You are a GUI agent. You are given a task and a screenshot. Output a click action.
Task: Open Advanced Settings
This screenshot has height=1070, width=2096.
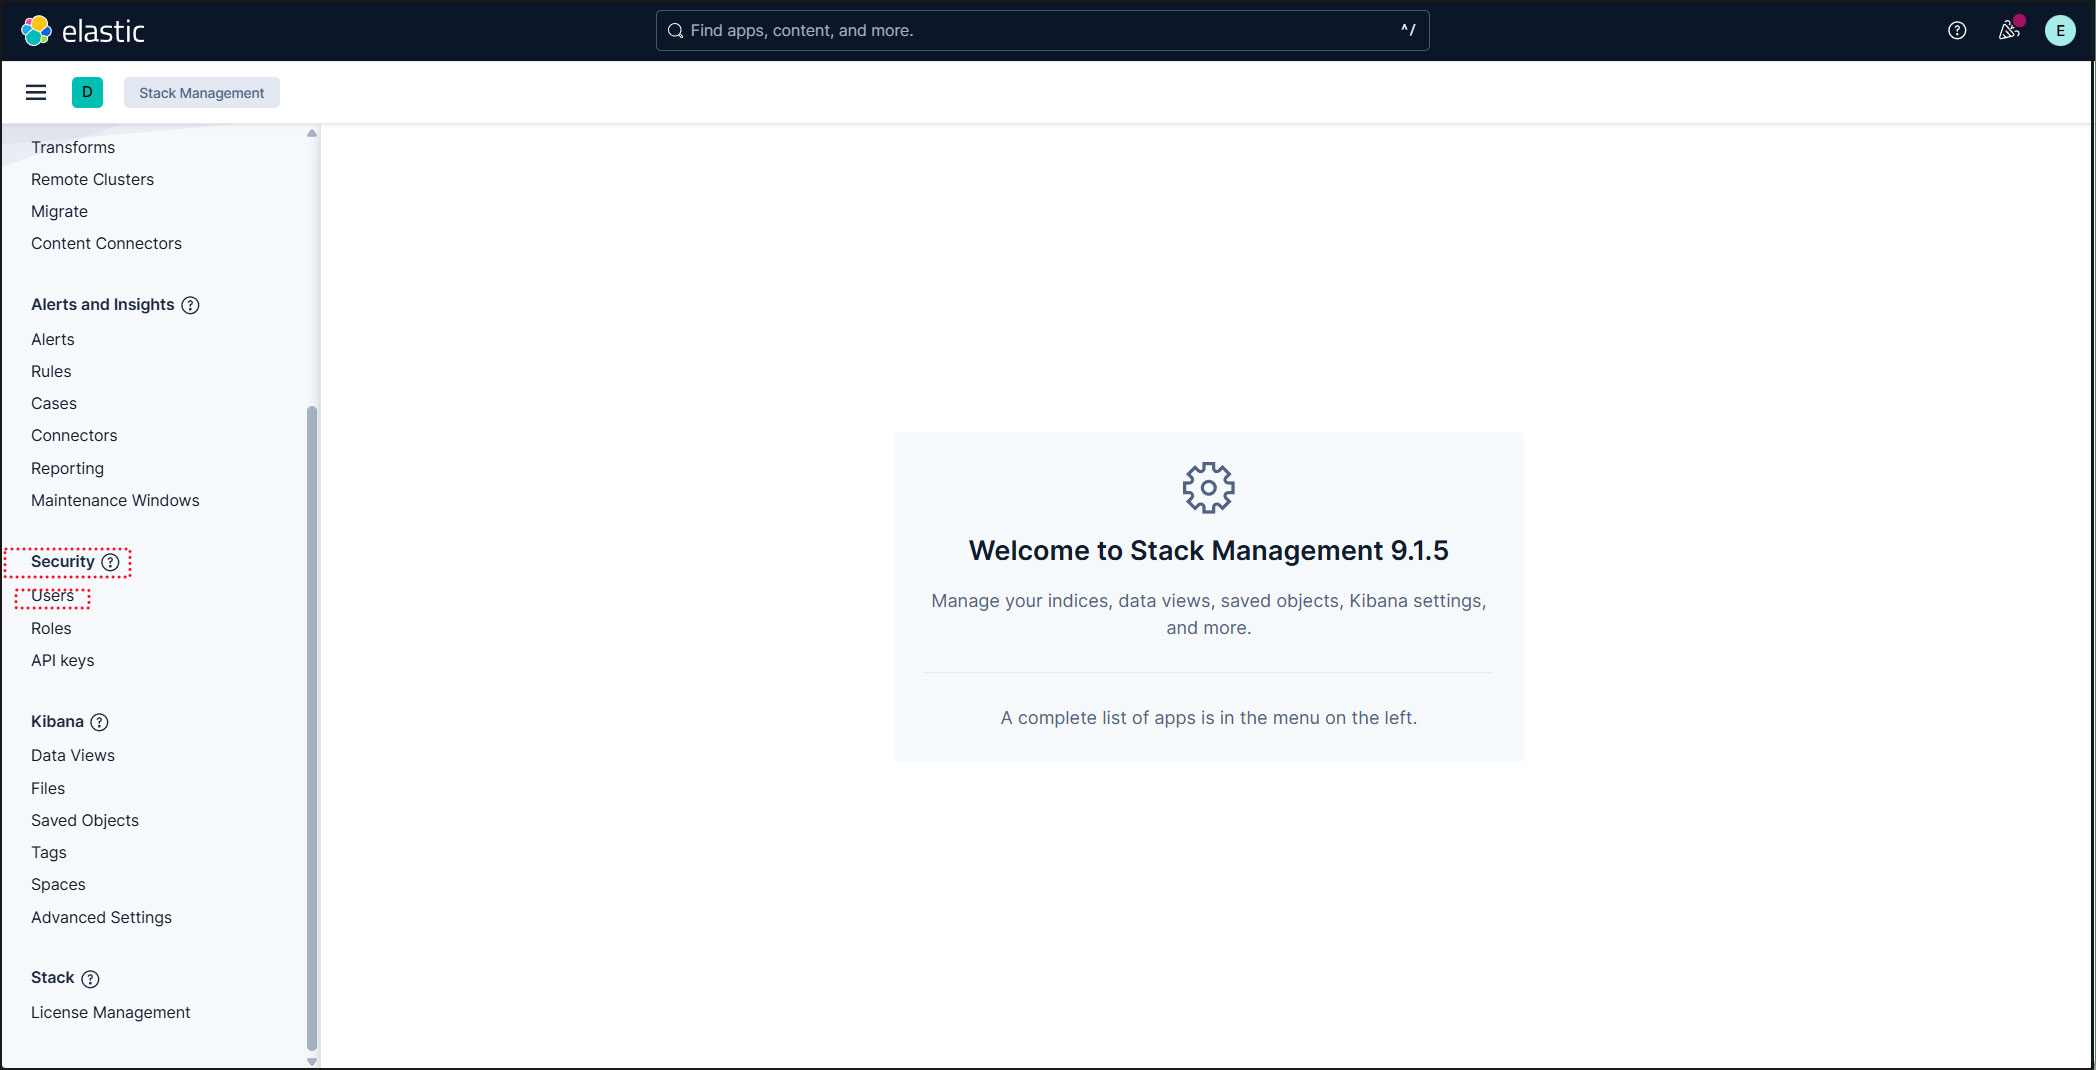point(101,917)
